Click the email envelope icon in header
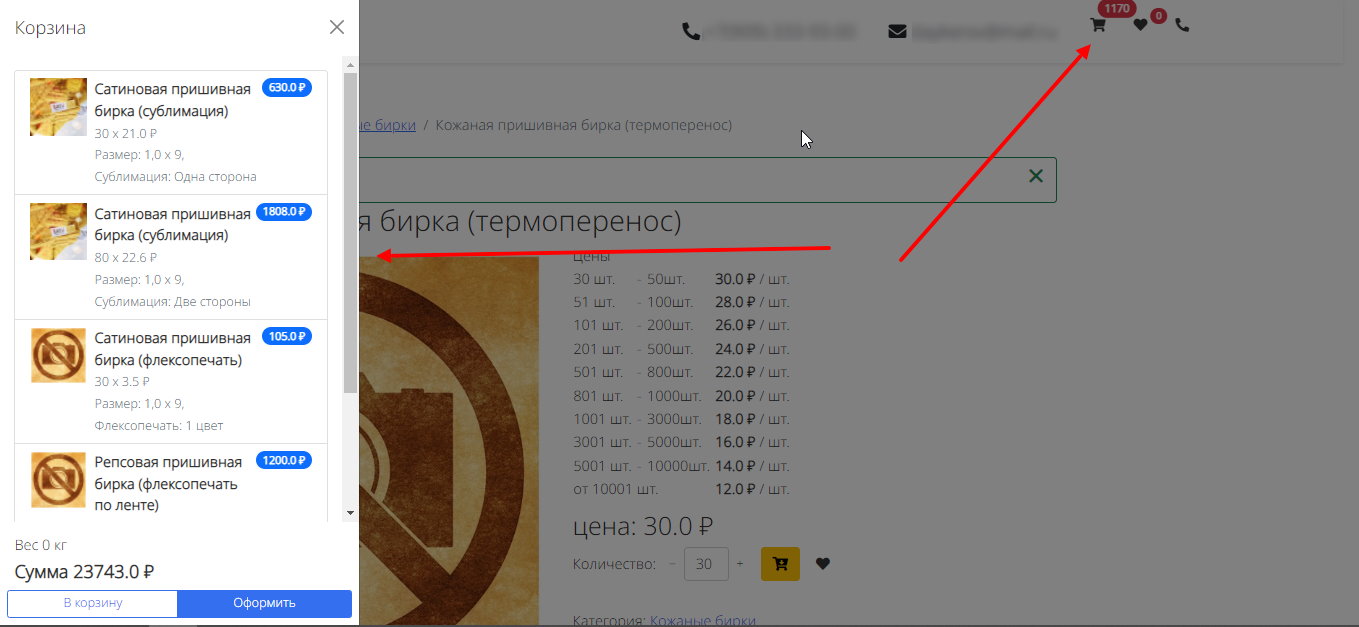This screenshot has width=1359, height=627. click(897, 32)
